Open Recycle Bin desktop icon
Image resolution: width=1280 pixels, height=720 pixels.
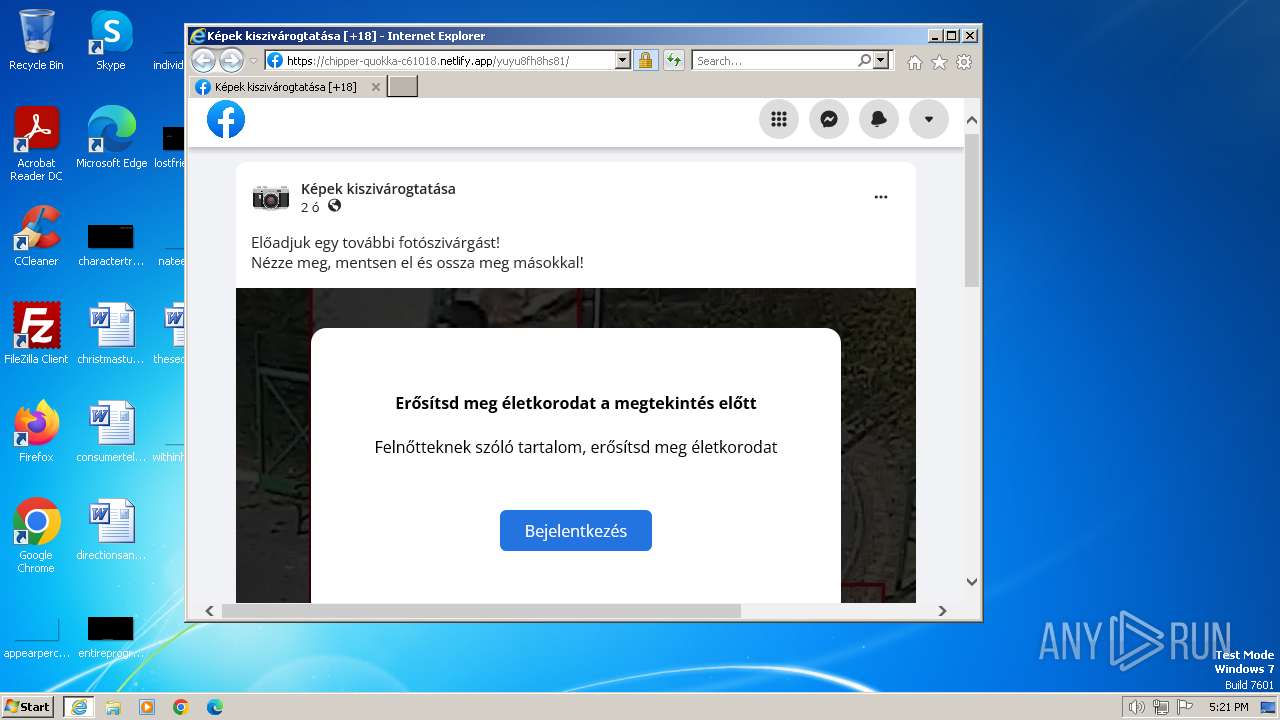[36, 39]
